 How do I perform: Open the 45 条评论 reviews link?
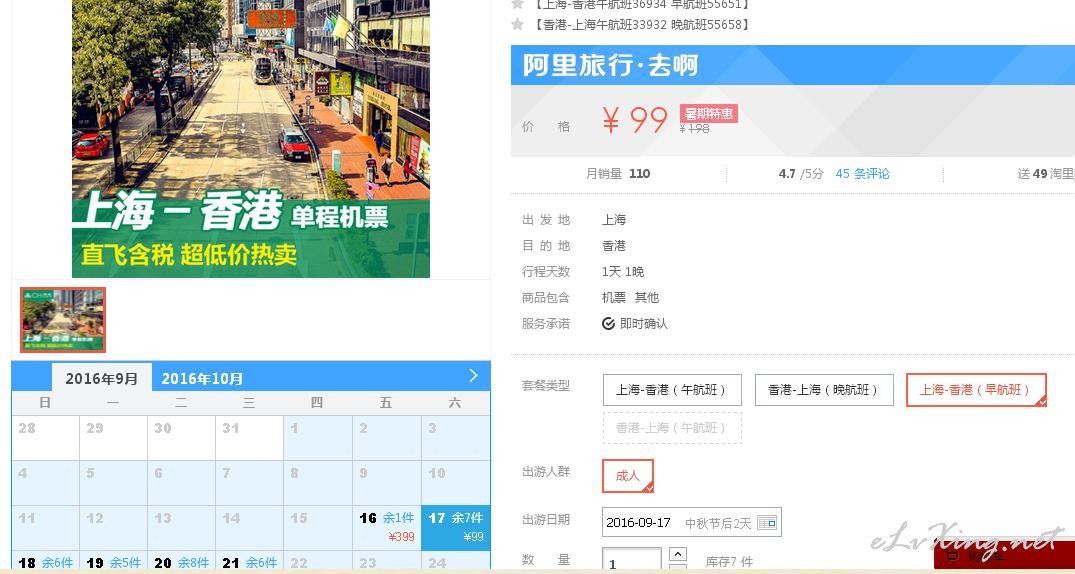click(862, 174)
